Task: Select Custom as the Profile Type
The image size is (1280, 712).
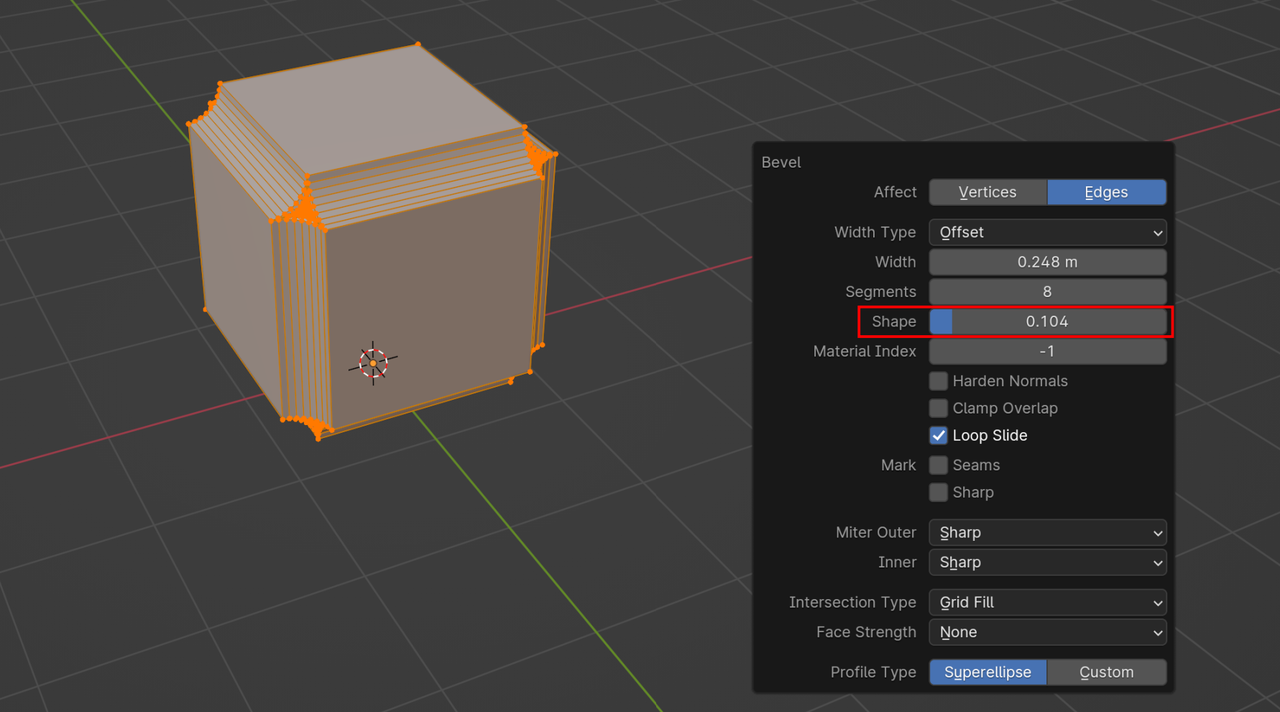Action: click(1107, 672)
